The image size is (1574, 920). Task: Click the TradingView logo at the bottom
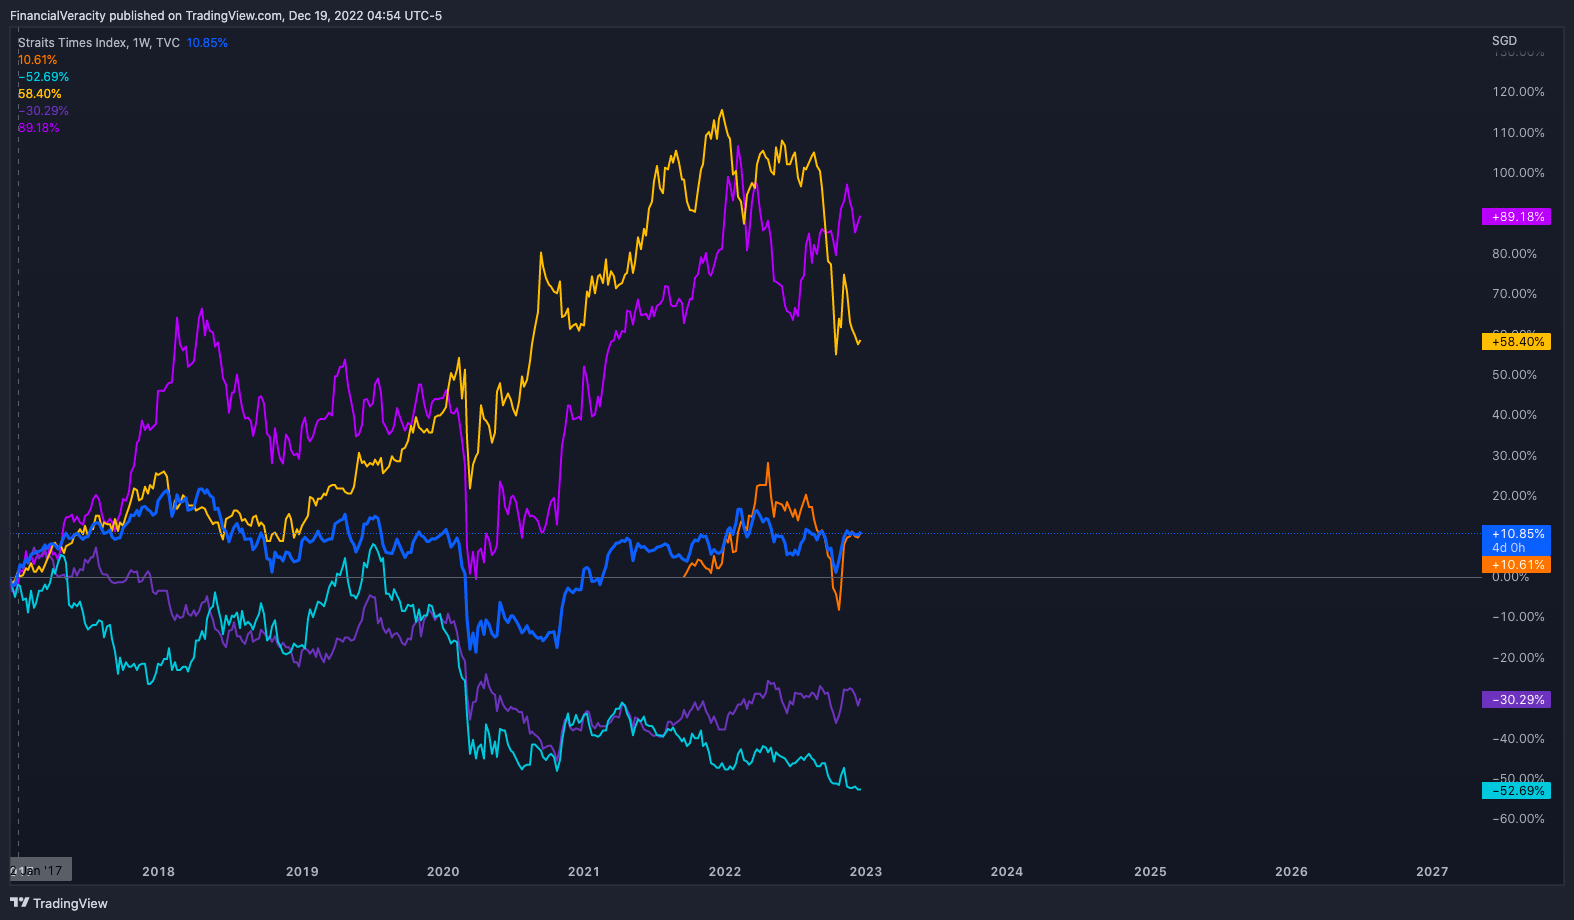[x=59, y=903]
